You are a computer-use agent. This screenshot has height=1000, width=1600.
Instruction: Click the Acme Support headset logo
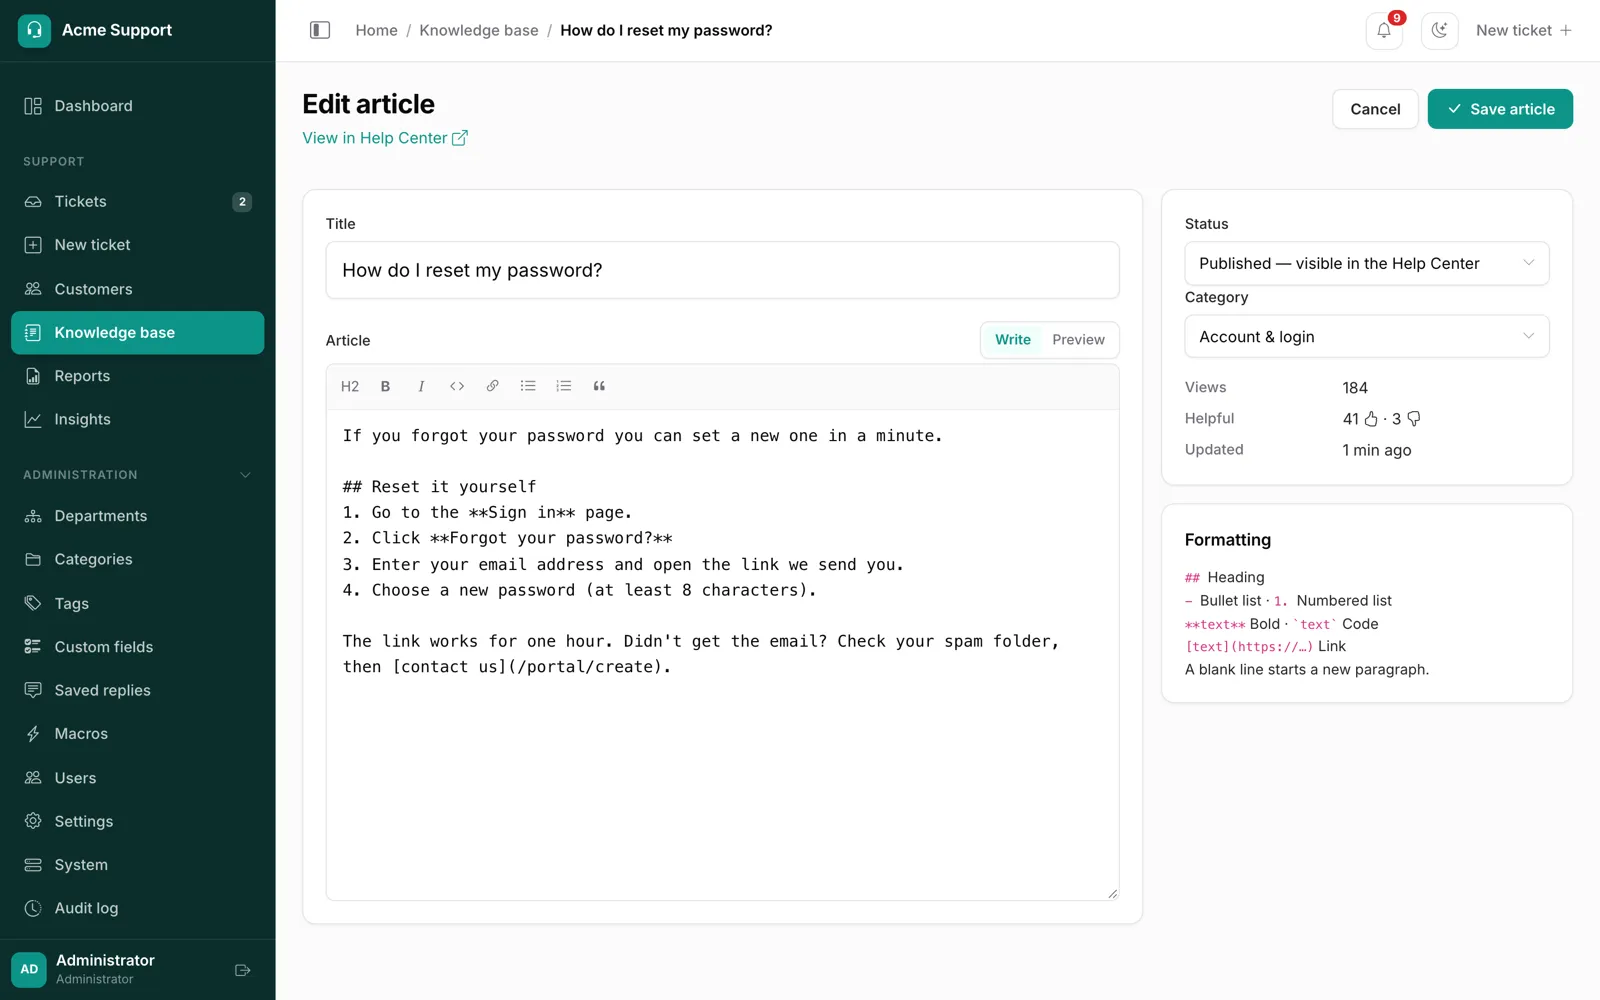pos(34,30)
